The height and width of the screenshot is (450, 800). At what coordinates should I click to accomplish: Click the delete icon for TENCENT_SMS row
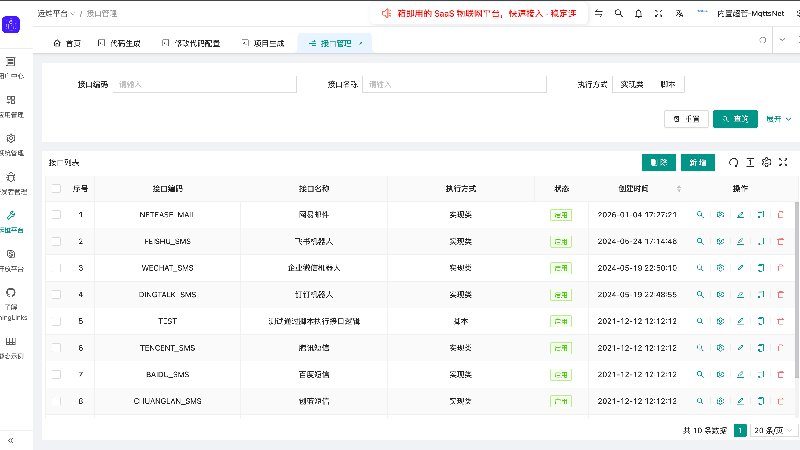coord(780,348)
